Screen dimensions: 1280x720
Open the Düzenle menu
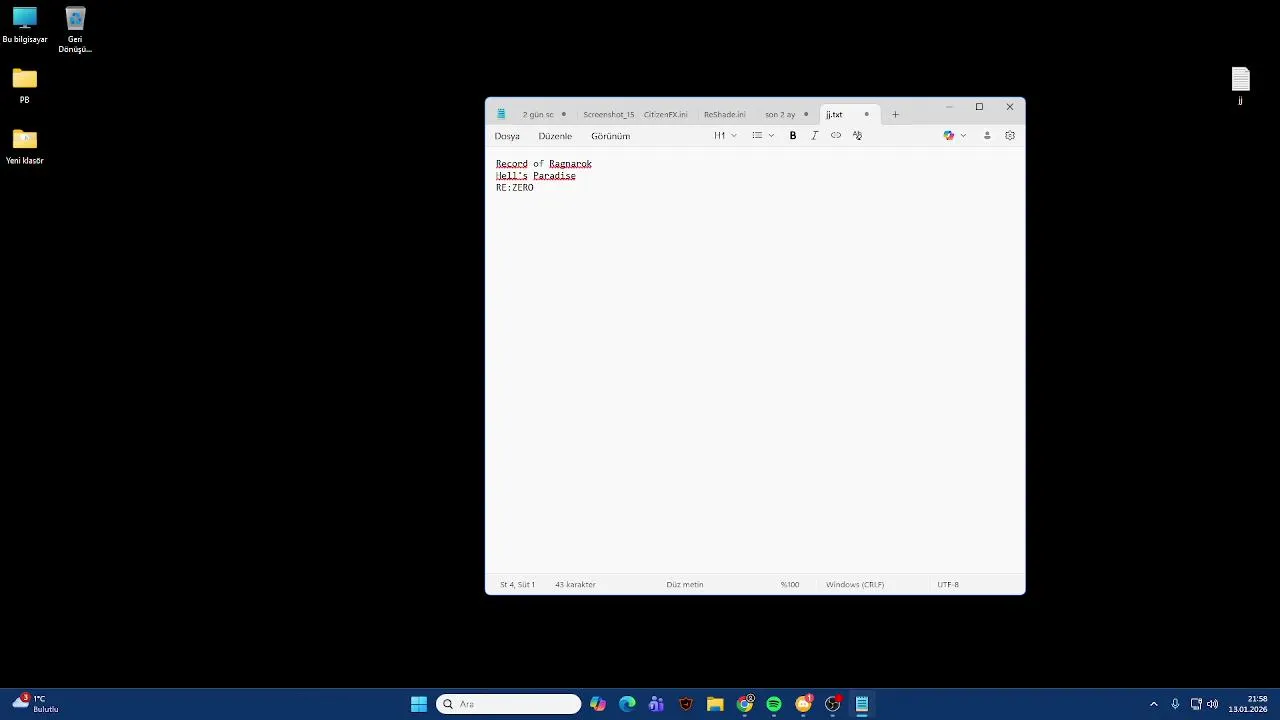point(555,136)
